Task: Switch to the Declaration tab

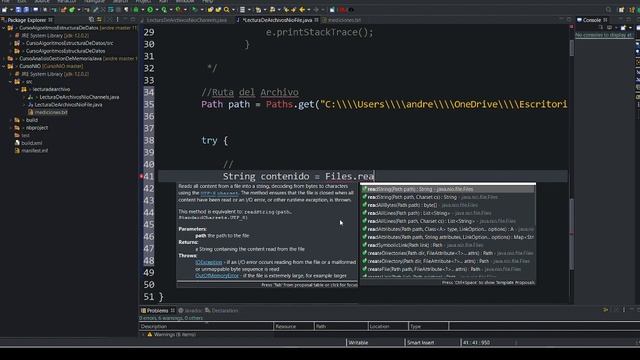Action: 221,311
